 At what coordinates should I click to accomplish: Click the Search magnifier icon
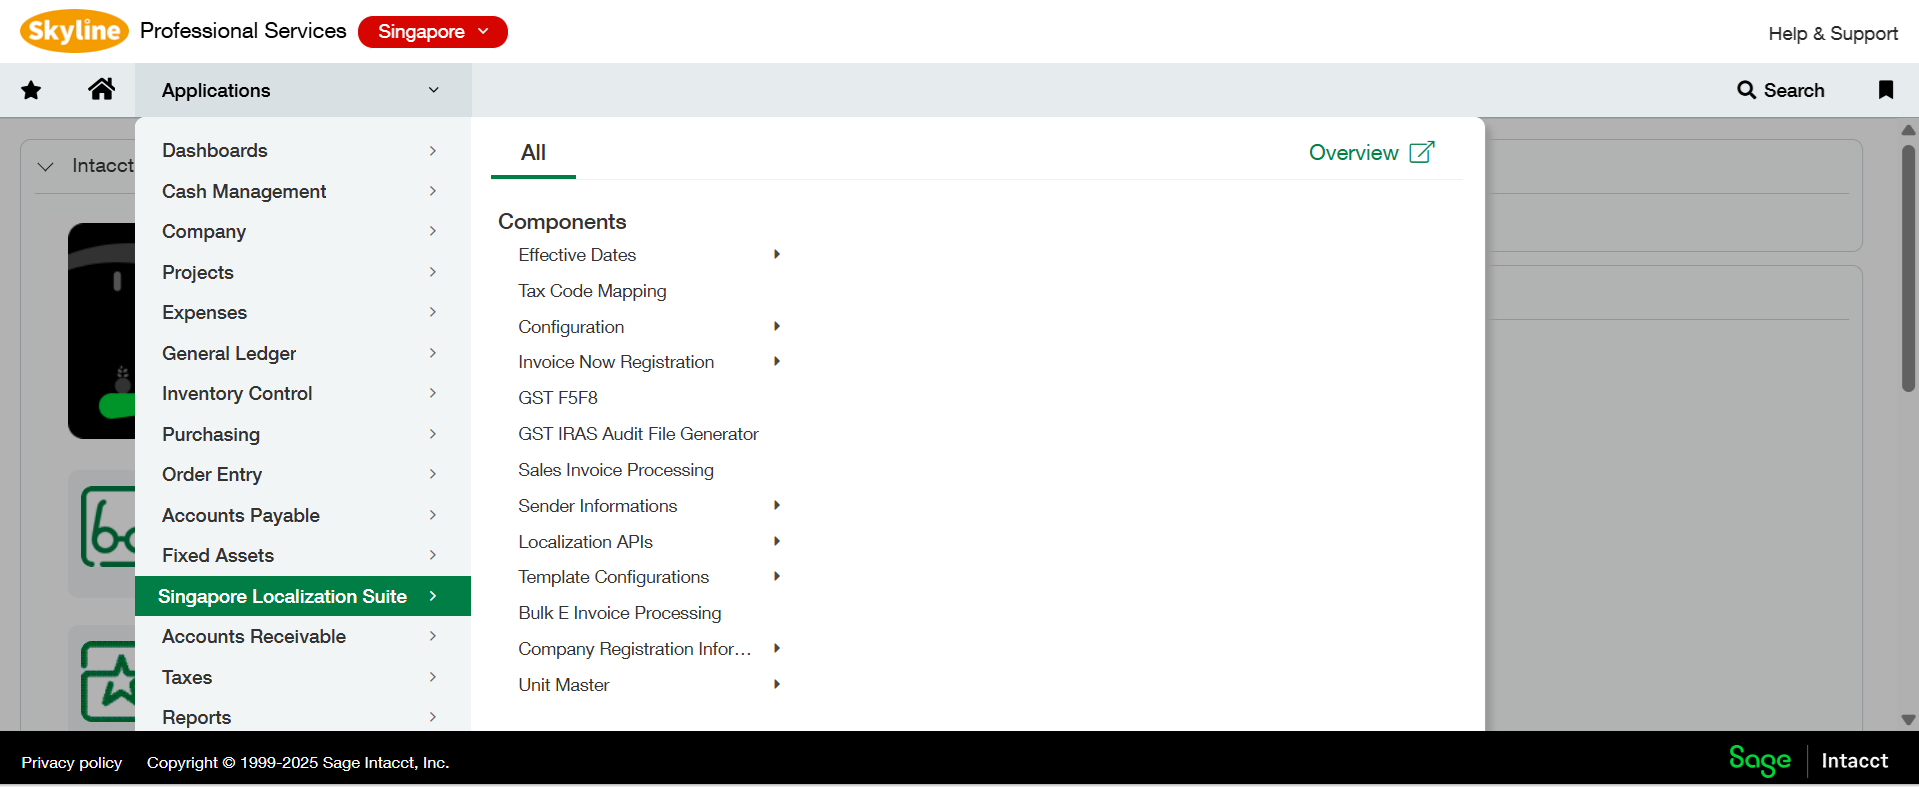pyautogui.click(x=1746, y=90)
